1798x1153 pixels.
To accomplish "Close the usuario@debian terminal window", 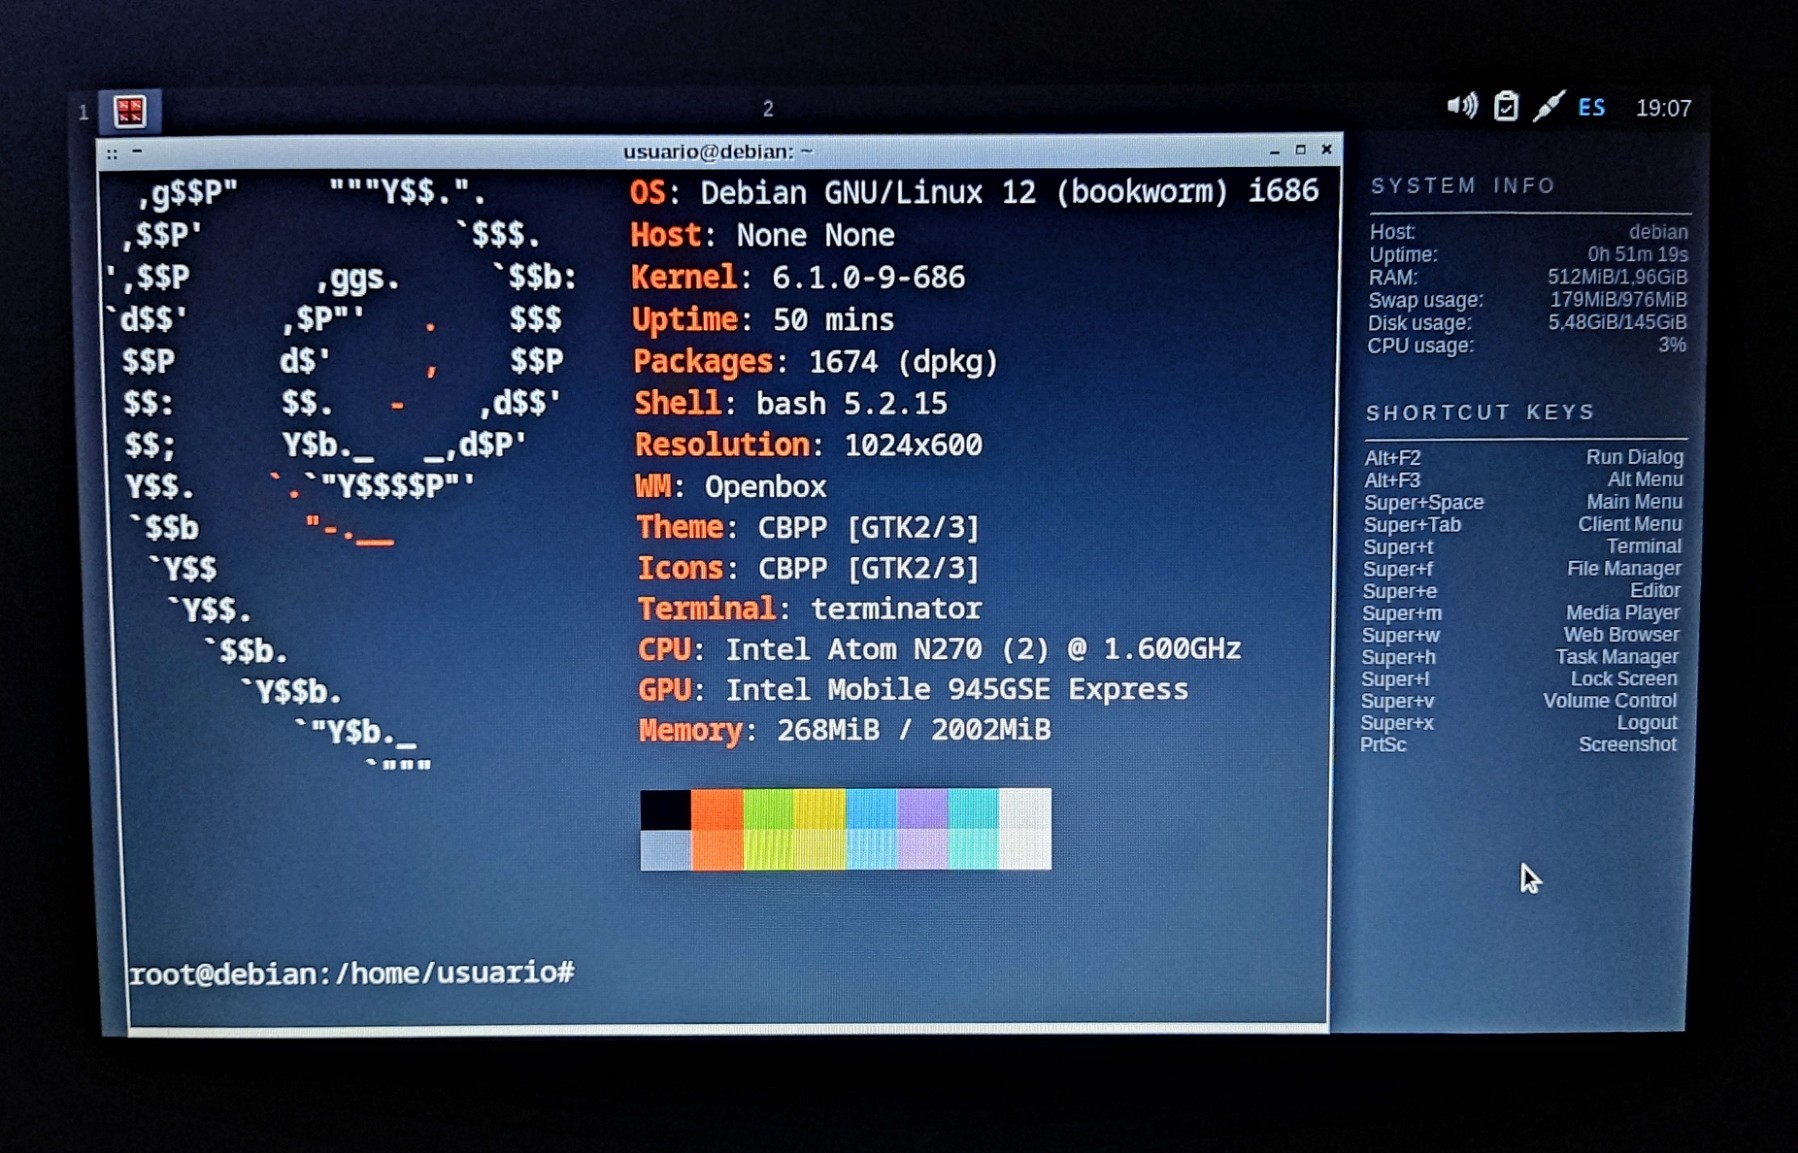I will click(x=1327, y=149).
